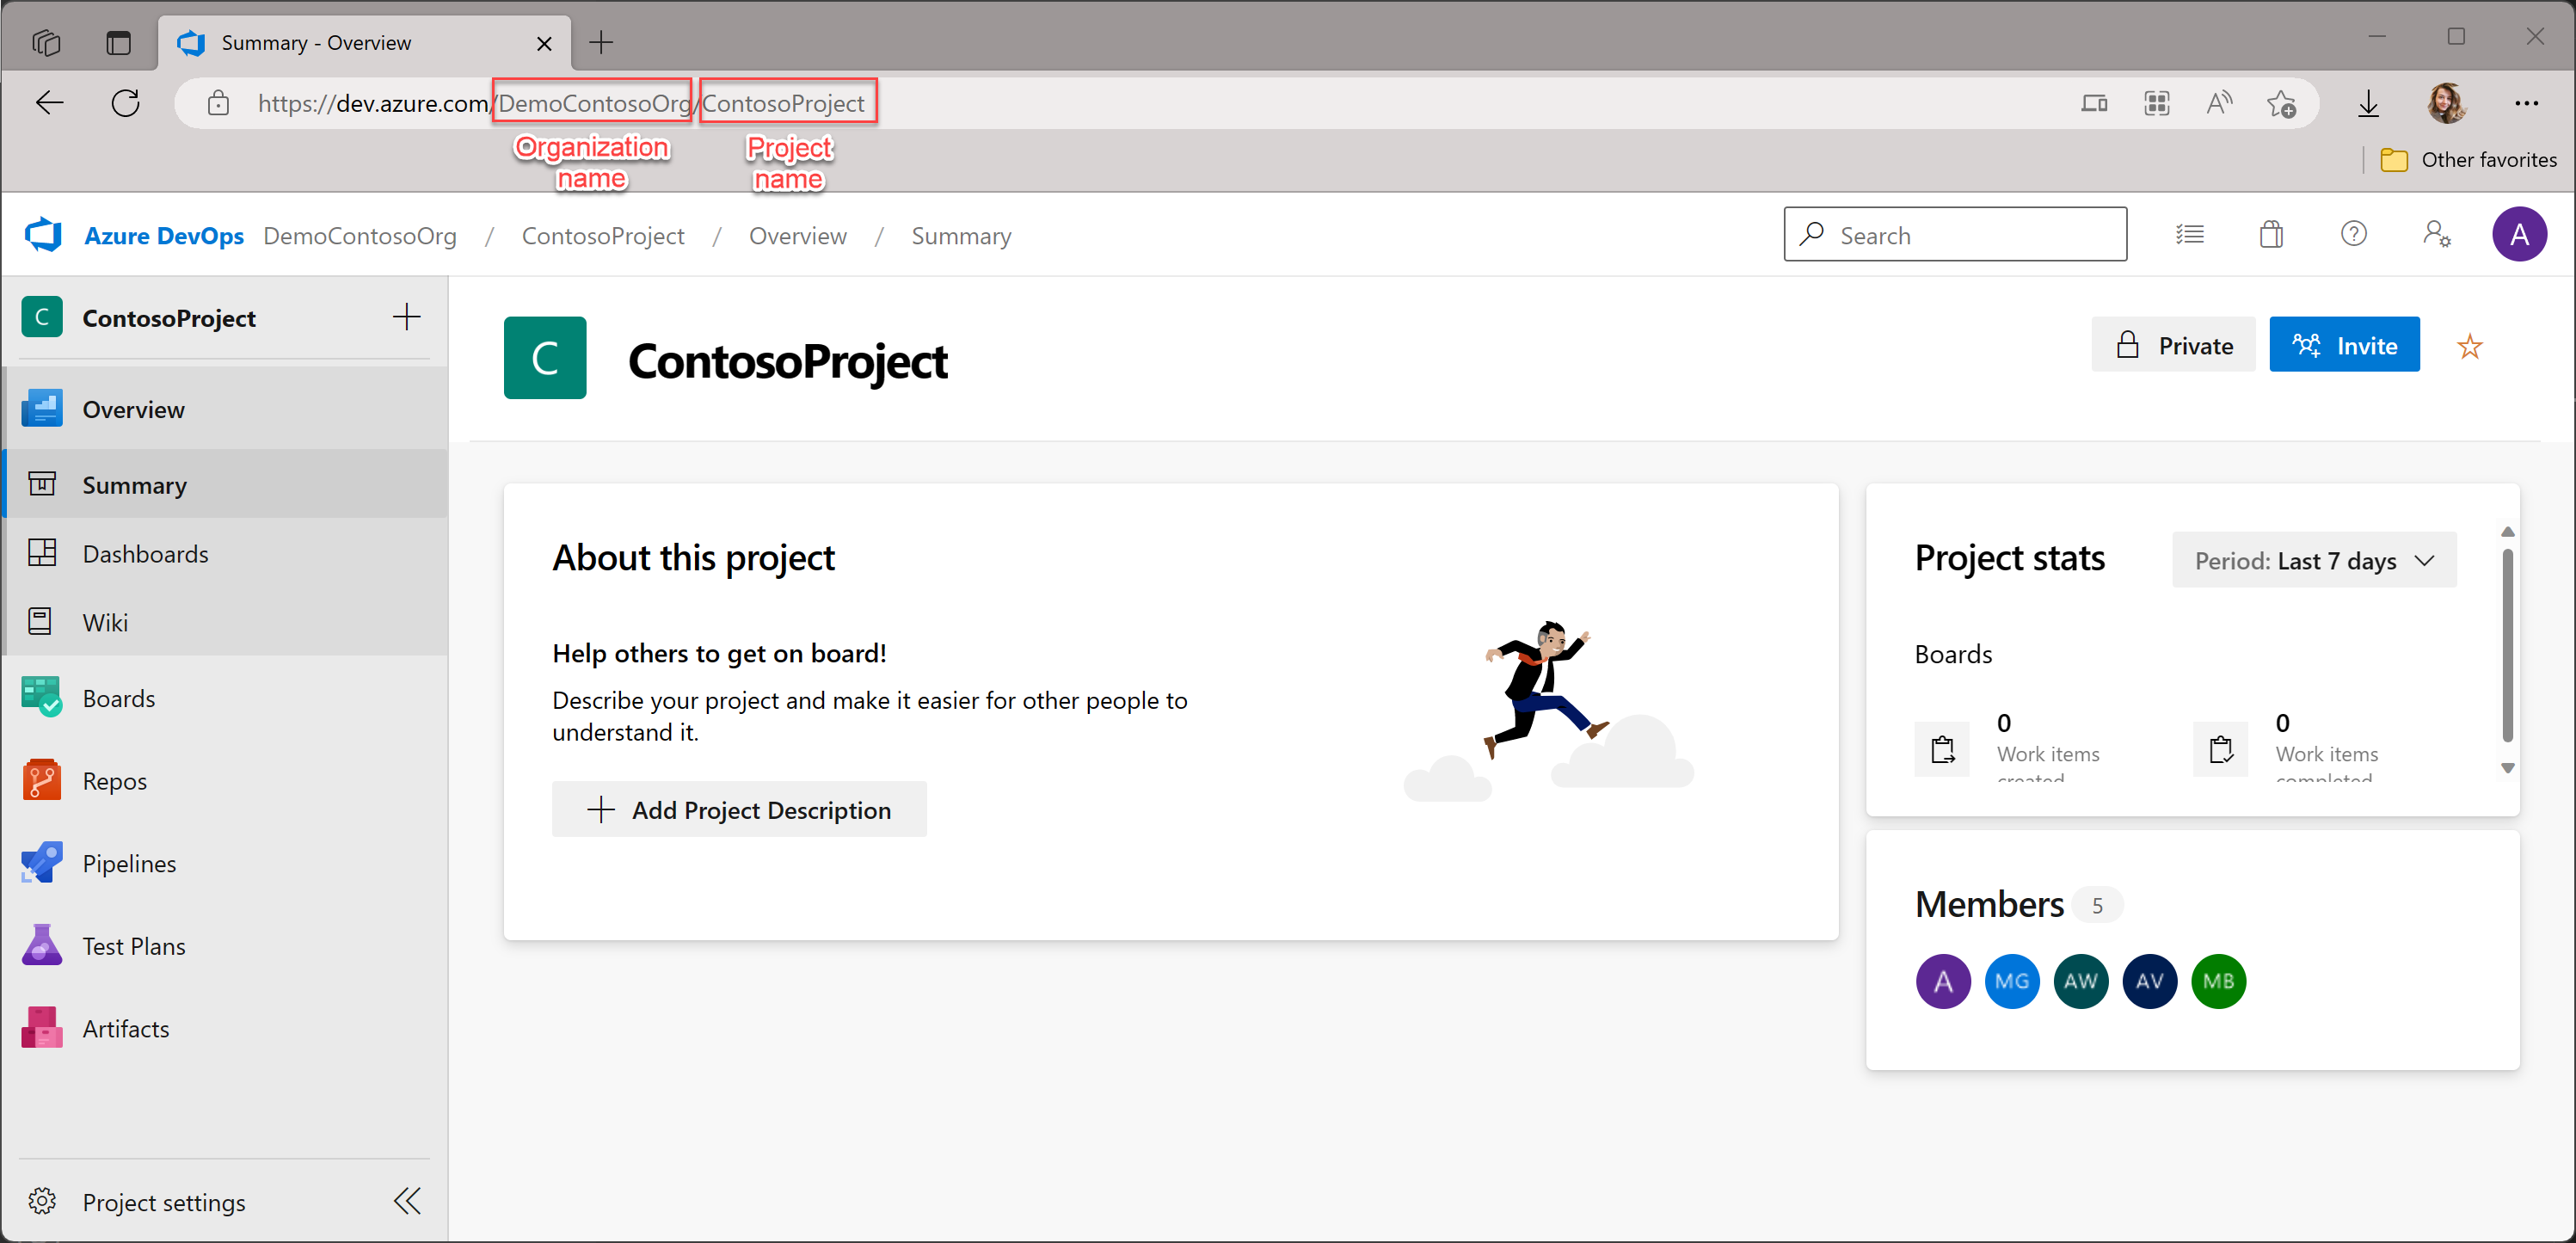Viewport: 2576px width, 1243px height.
Task: Open the Help question mark icon
Action: [x=2353, y=235]
